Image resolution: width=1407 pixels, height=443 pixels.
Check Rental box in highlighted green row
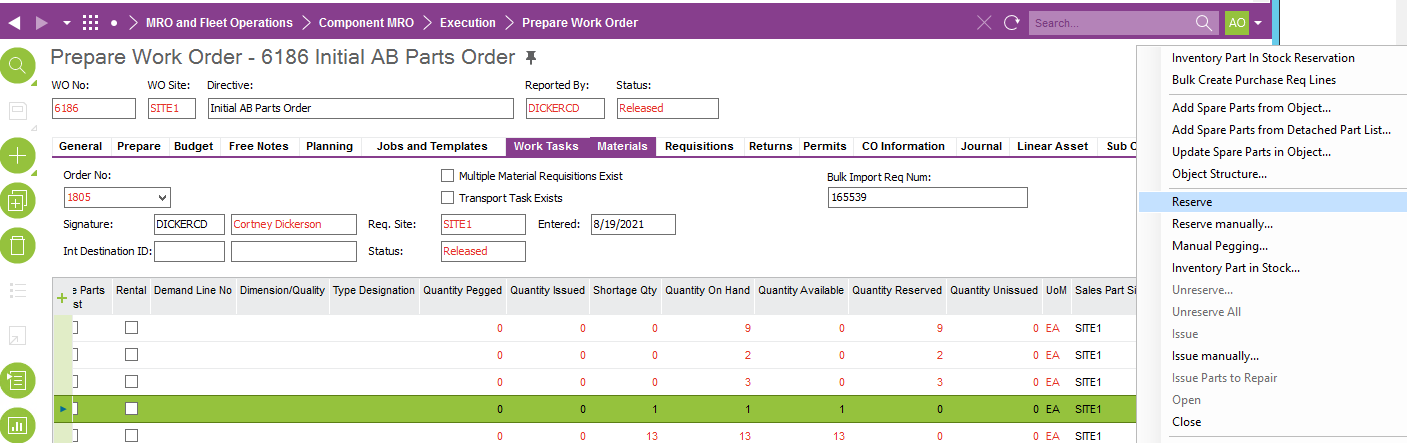131,409
